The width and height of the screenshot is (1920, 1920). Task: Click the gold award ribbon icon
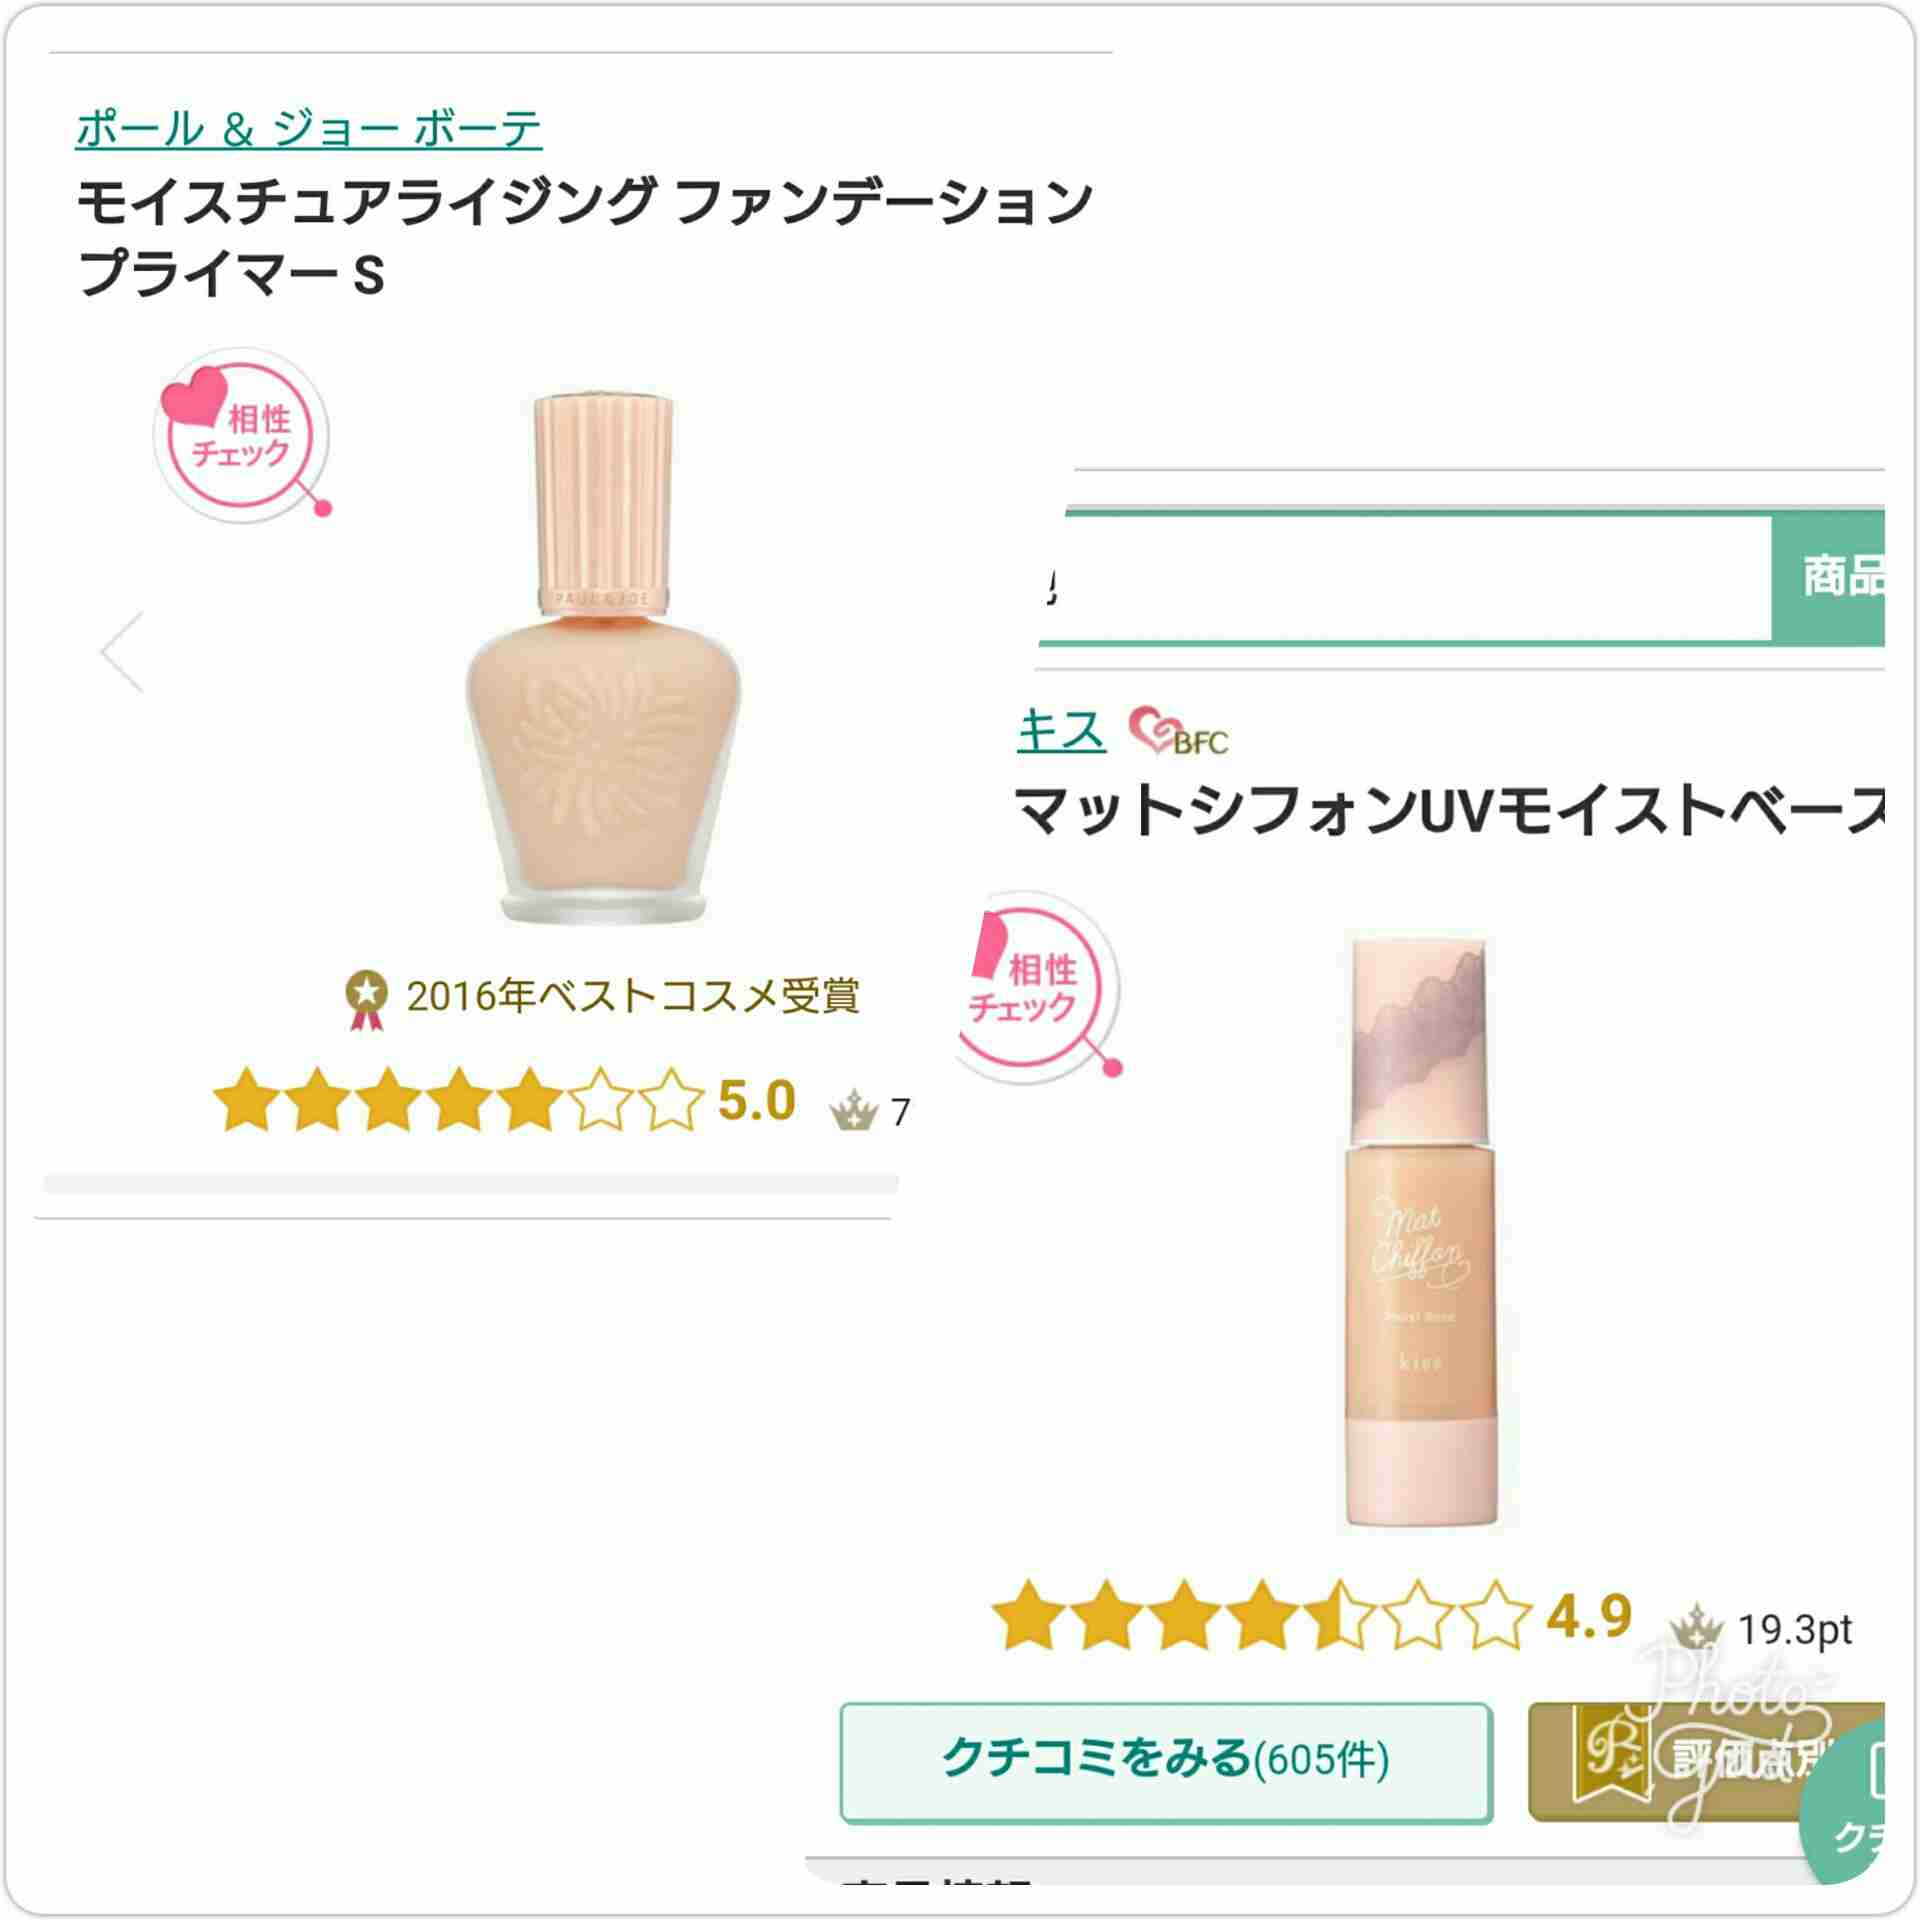tap(366, 1000)
